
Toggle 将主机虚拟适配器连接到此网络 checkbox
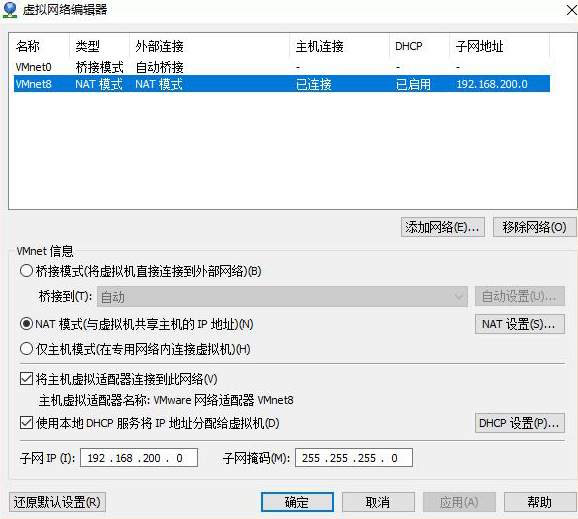point(27,379)
